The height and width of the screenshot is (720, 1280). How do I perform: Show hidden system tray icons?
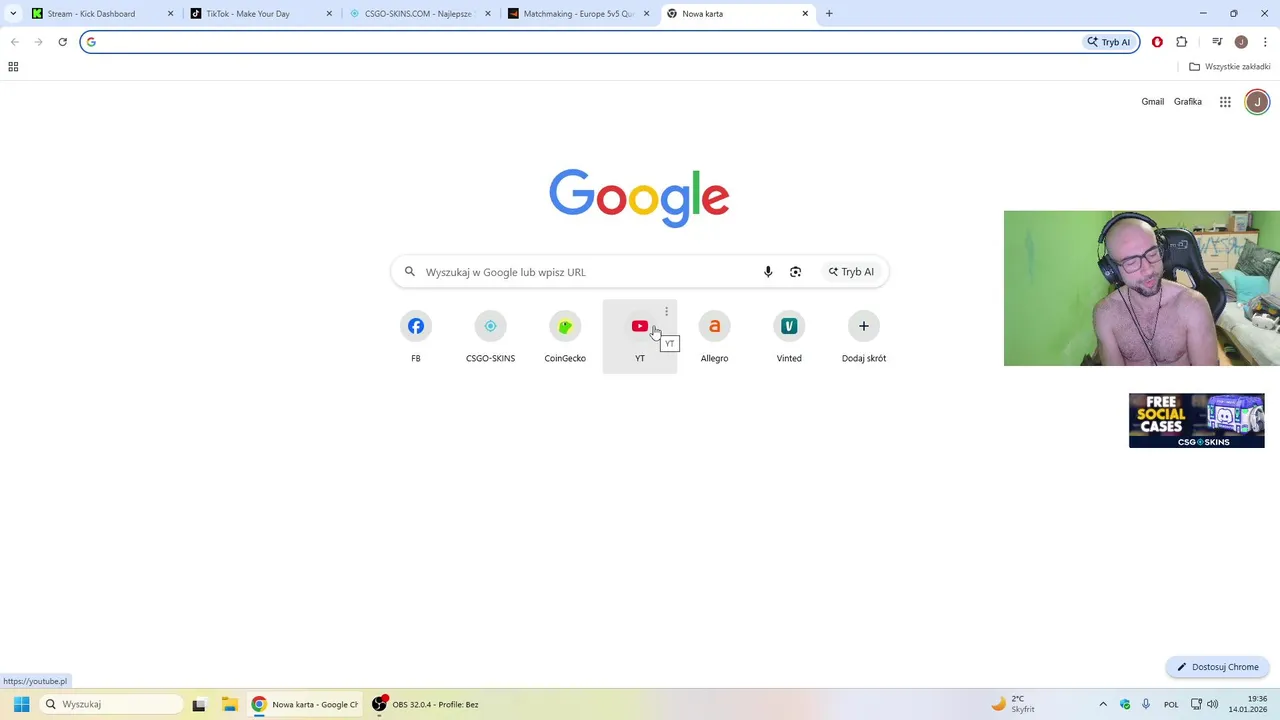coord(1103,704)
